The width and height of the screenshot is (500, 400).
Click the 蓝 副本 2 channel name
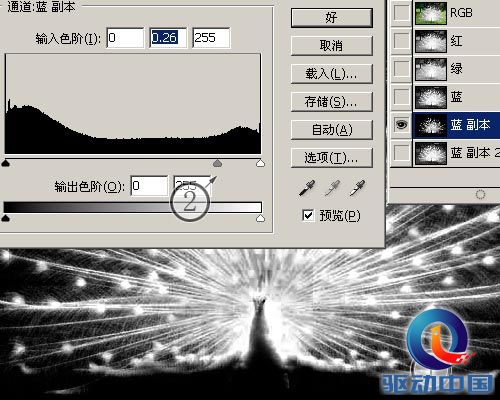click(475, 153)
